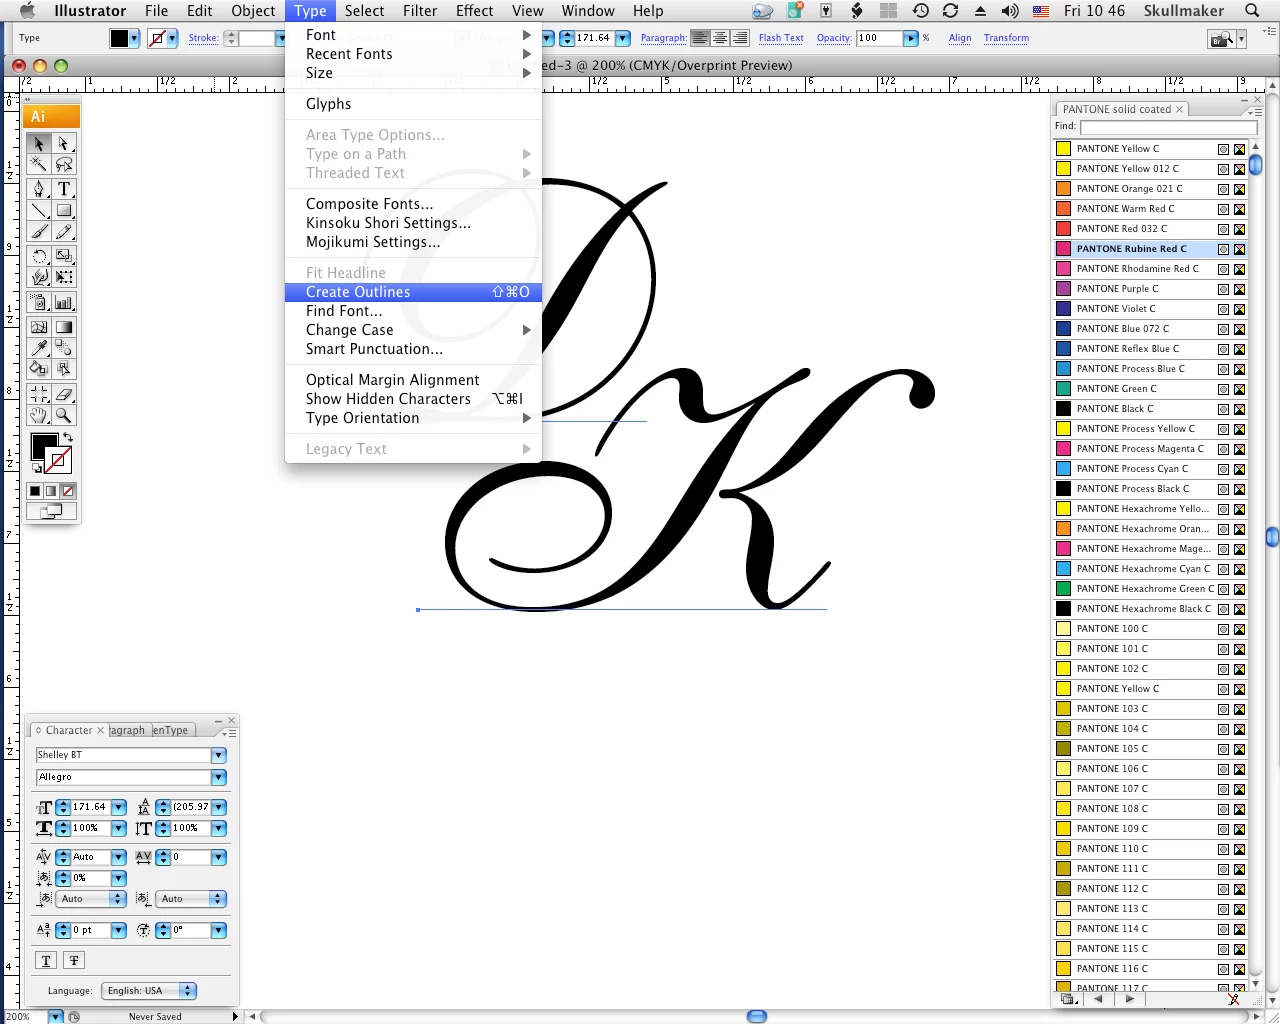The image size is (1280, 1024).
Task: Select the Warp tool
Action: click(39, 277)
